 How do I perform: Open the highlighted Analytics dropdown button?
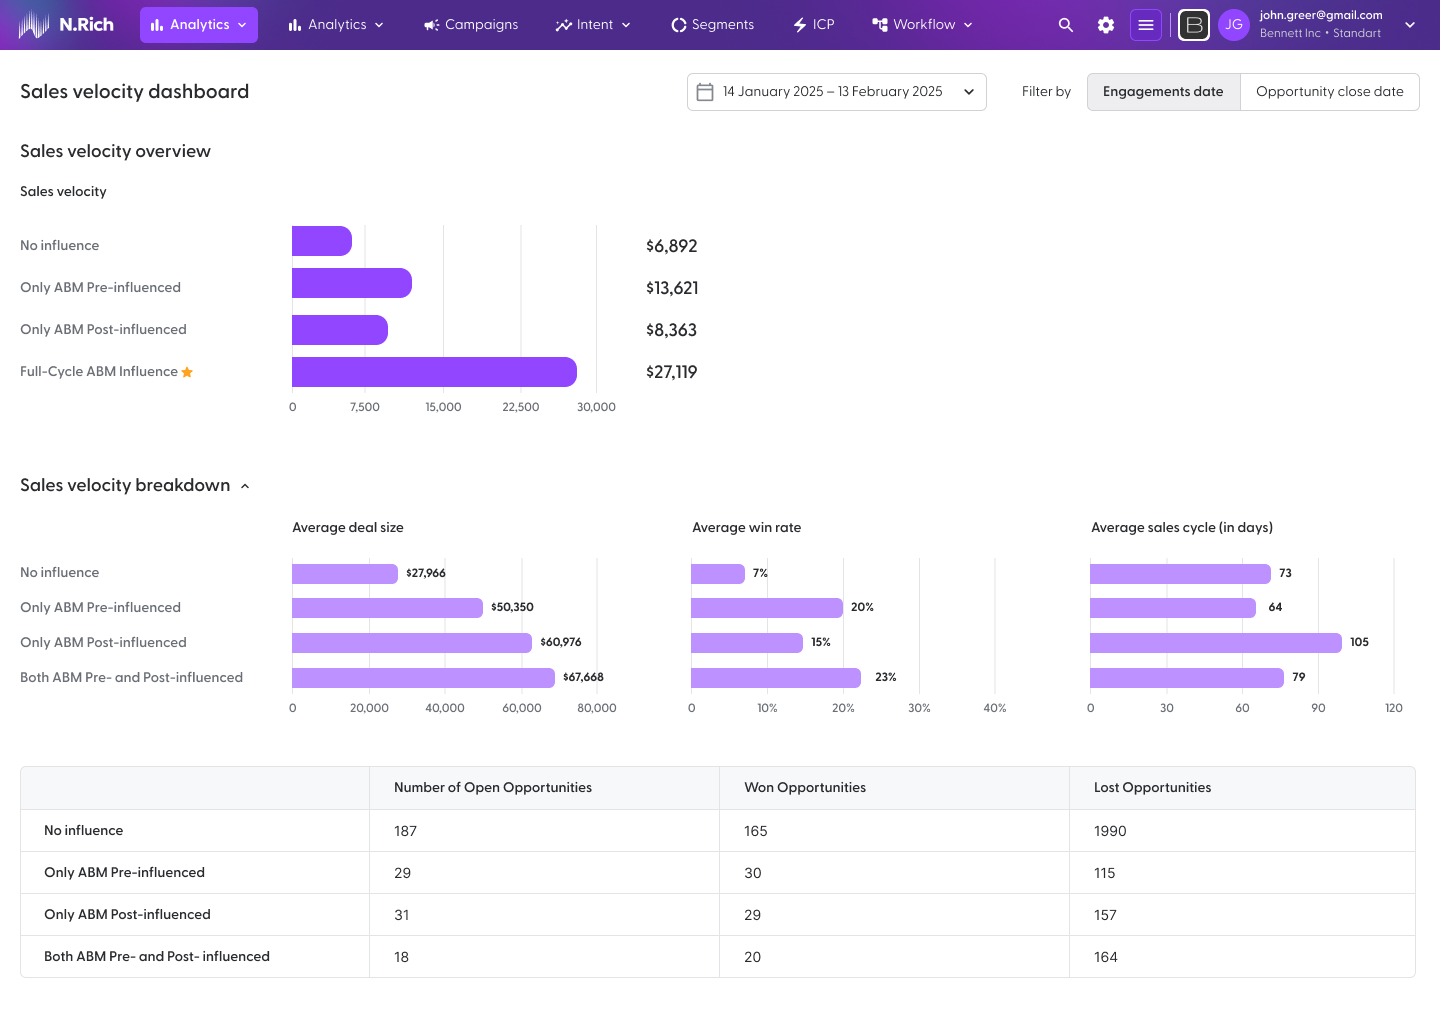(199, 25)
